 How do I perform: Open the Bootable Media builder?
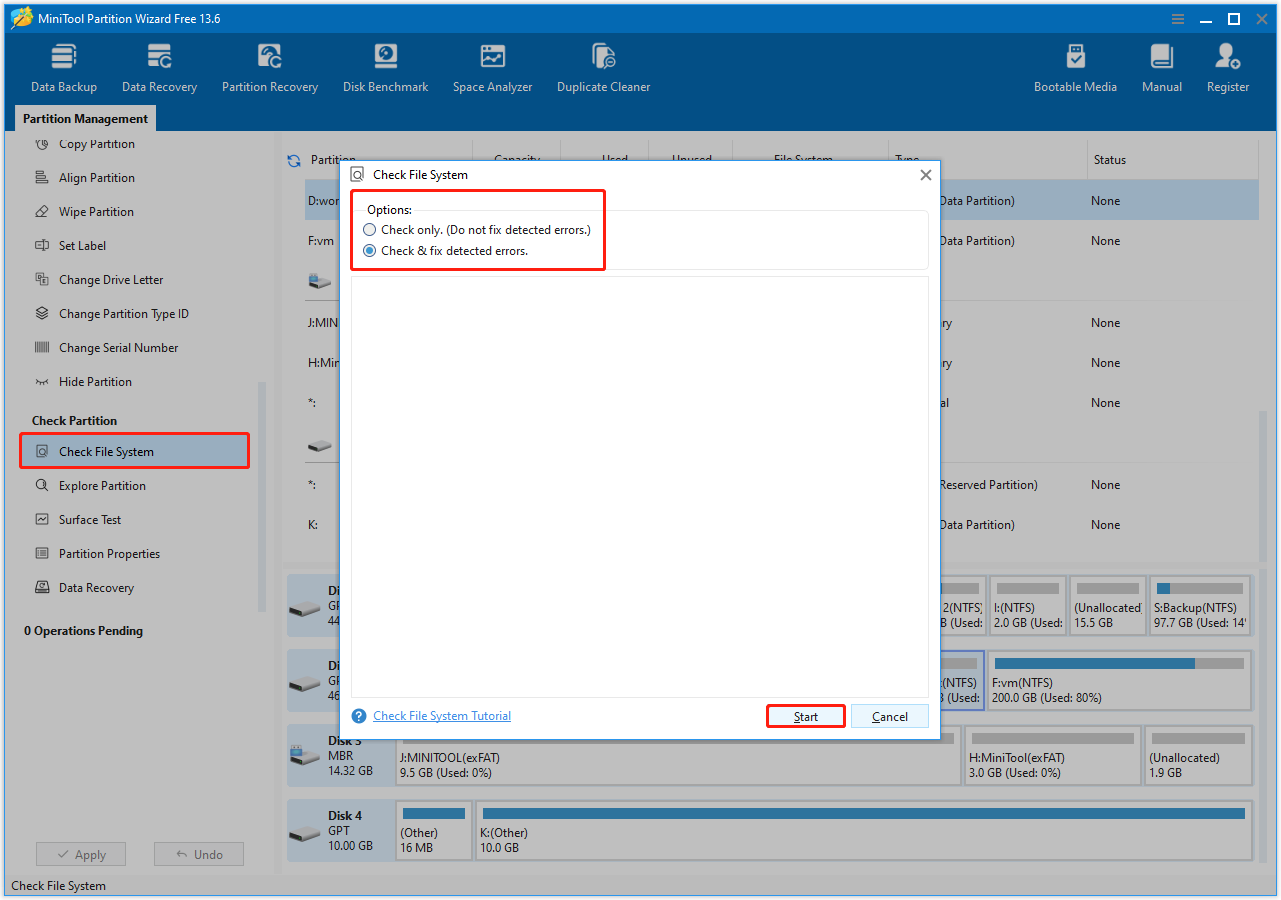pyautogui.click(x=1075, y=65)
